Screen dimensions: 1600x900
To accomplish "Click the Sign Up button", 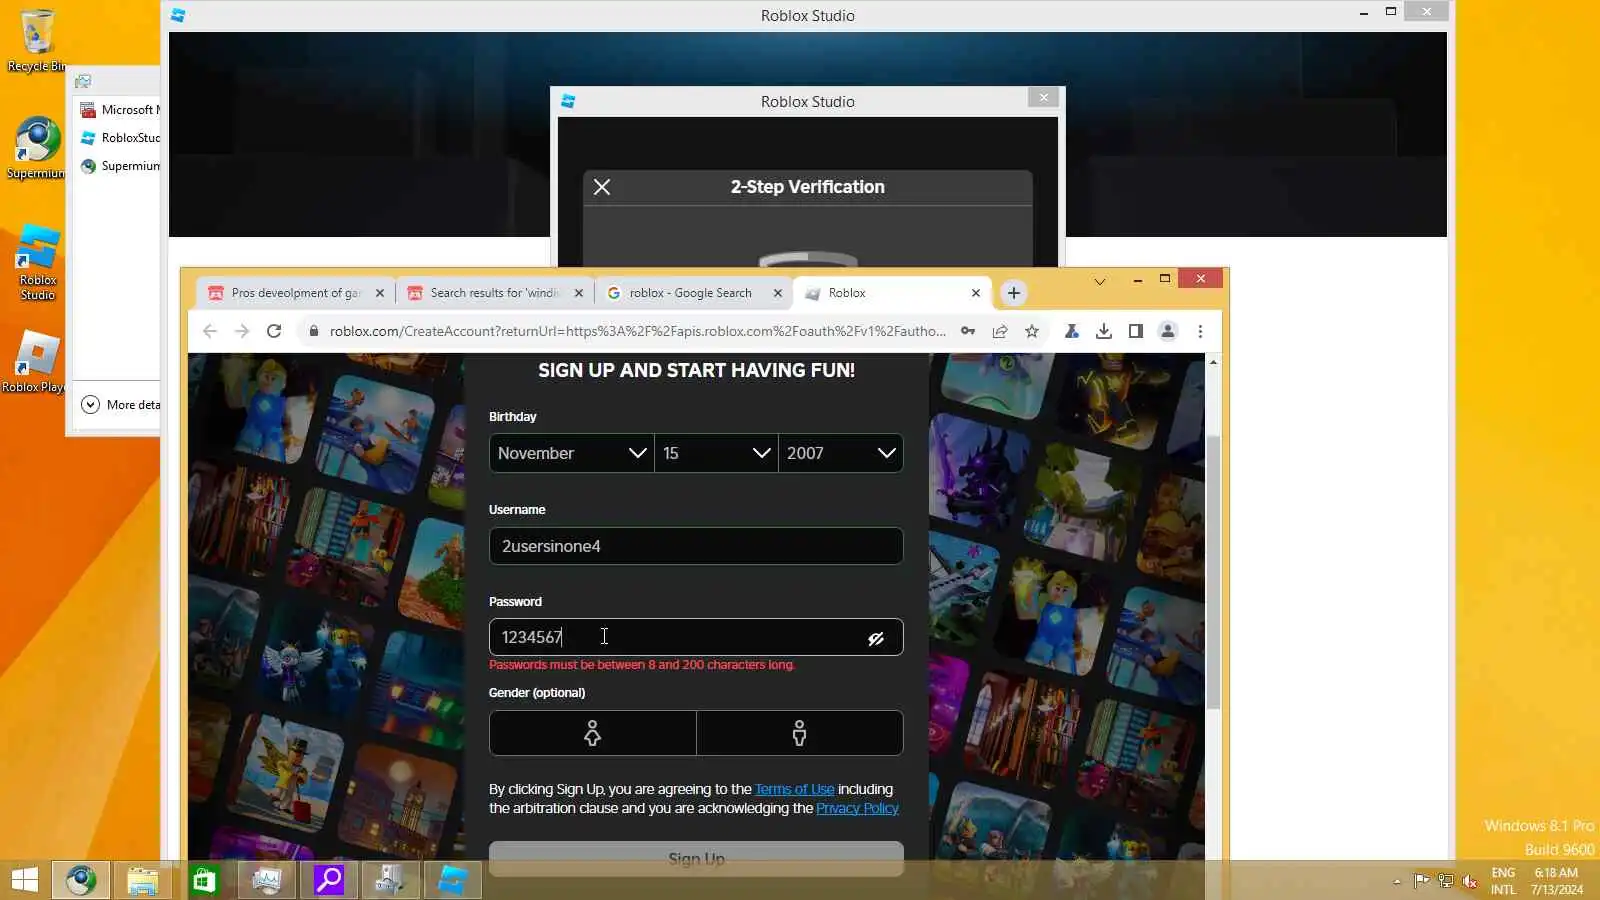I will click(696, 858).
